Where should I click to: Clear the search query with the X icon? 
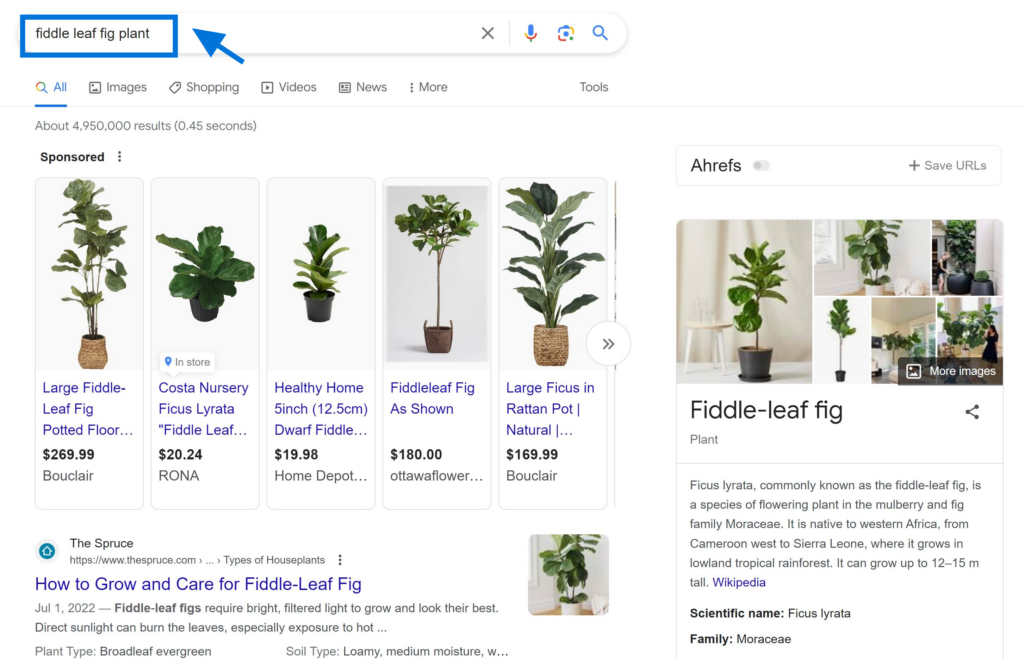tap(487, 32)
